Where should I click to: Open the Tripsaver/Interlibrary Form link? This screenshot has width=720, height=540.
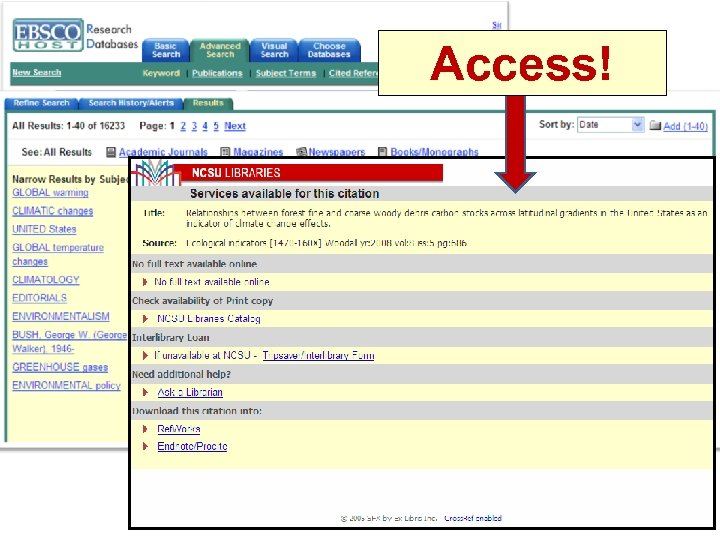(x=318, y=355)
